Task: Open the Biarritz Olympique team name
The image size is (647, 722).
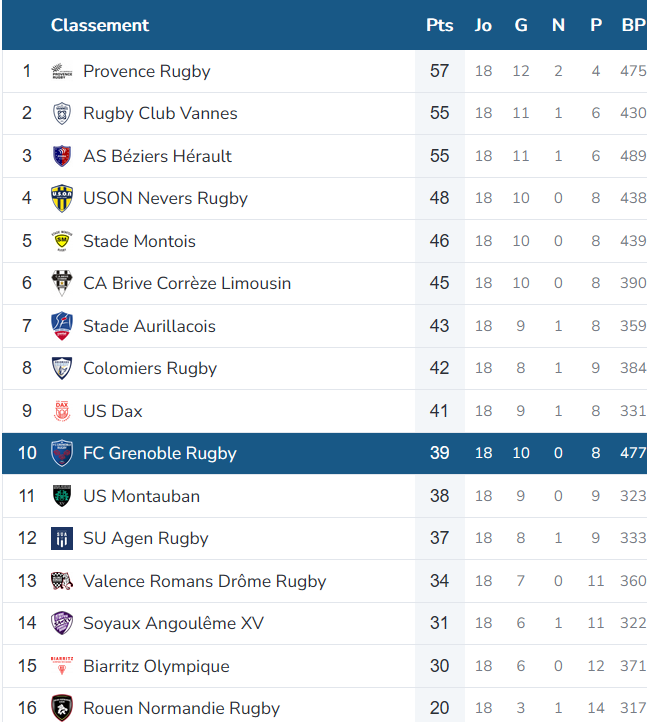Action: tap(156, 666)
